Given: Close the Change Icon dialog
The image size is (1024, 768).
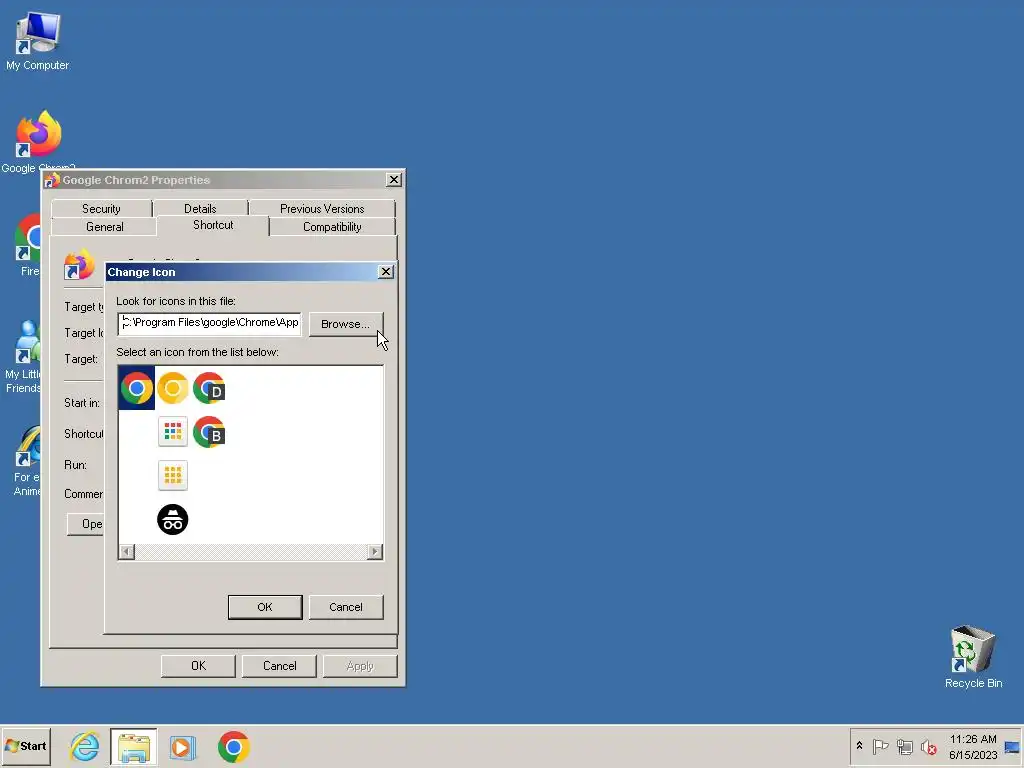Looking at the screenshot, I should pyautogui.click(x=386, y=272).
